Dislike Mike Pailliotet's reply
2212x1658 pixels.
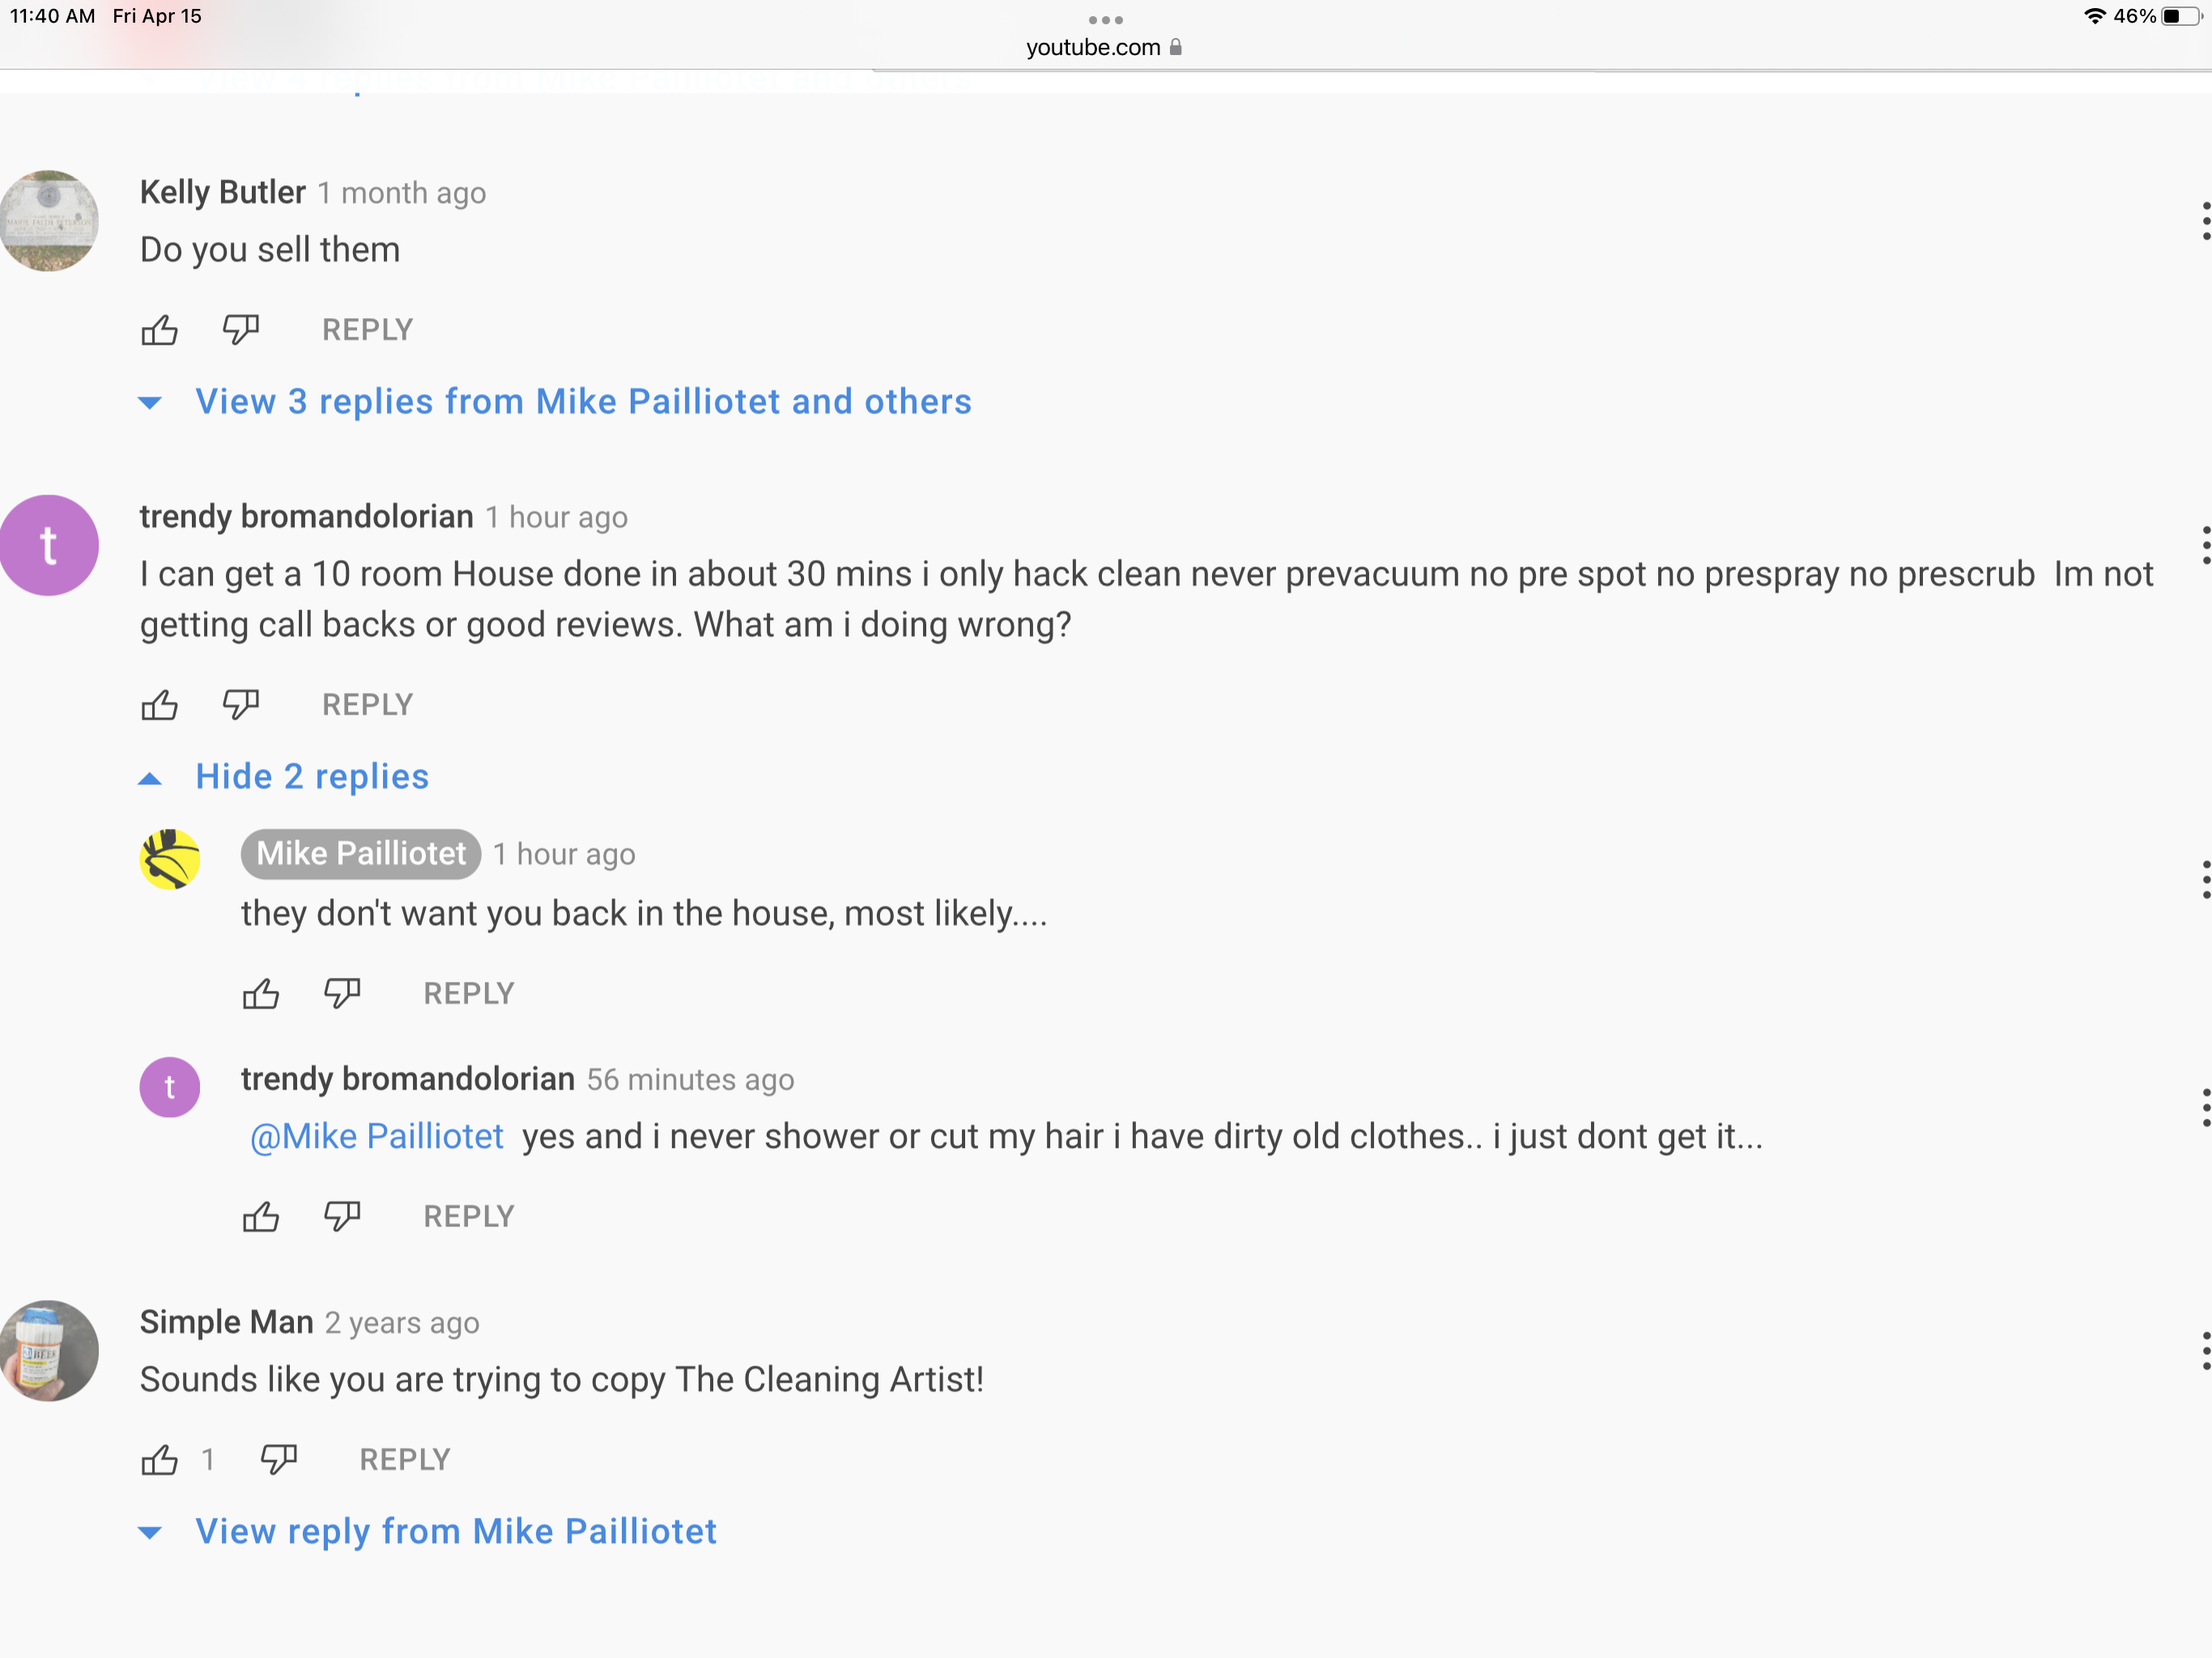tap(342, 993)
